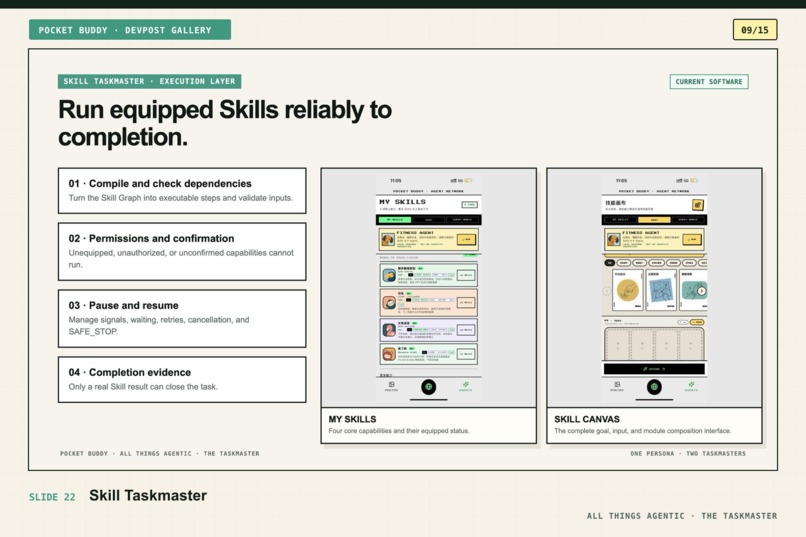Select the Fitness Agent dog avatar in My Skills

coord(388,239)
